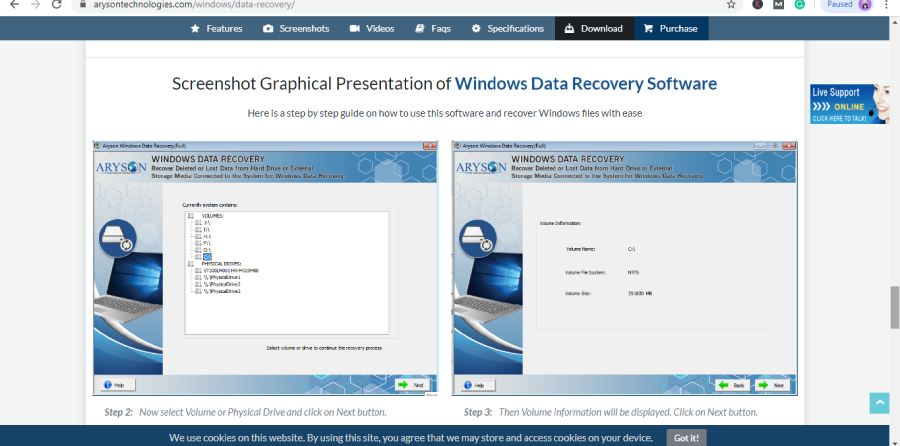Click the Paused profile avatar button
This screenshot has height=446, width=900.
coord(847,5)
